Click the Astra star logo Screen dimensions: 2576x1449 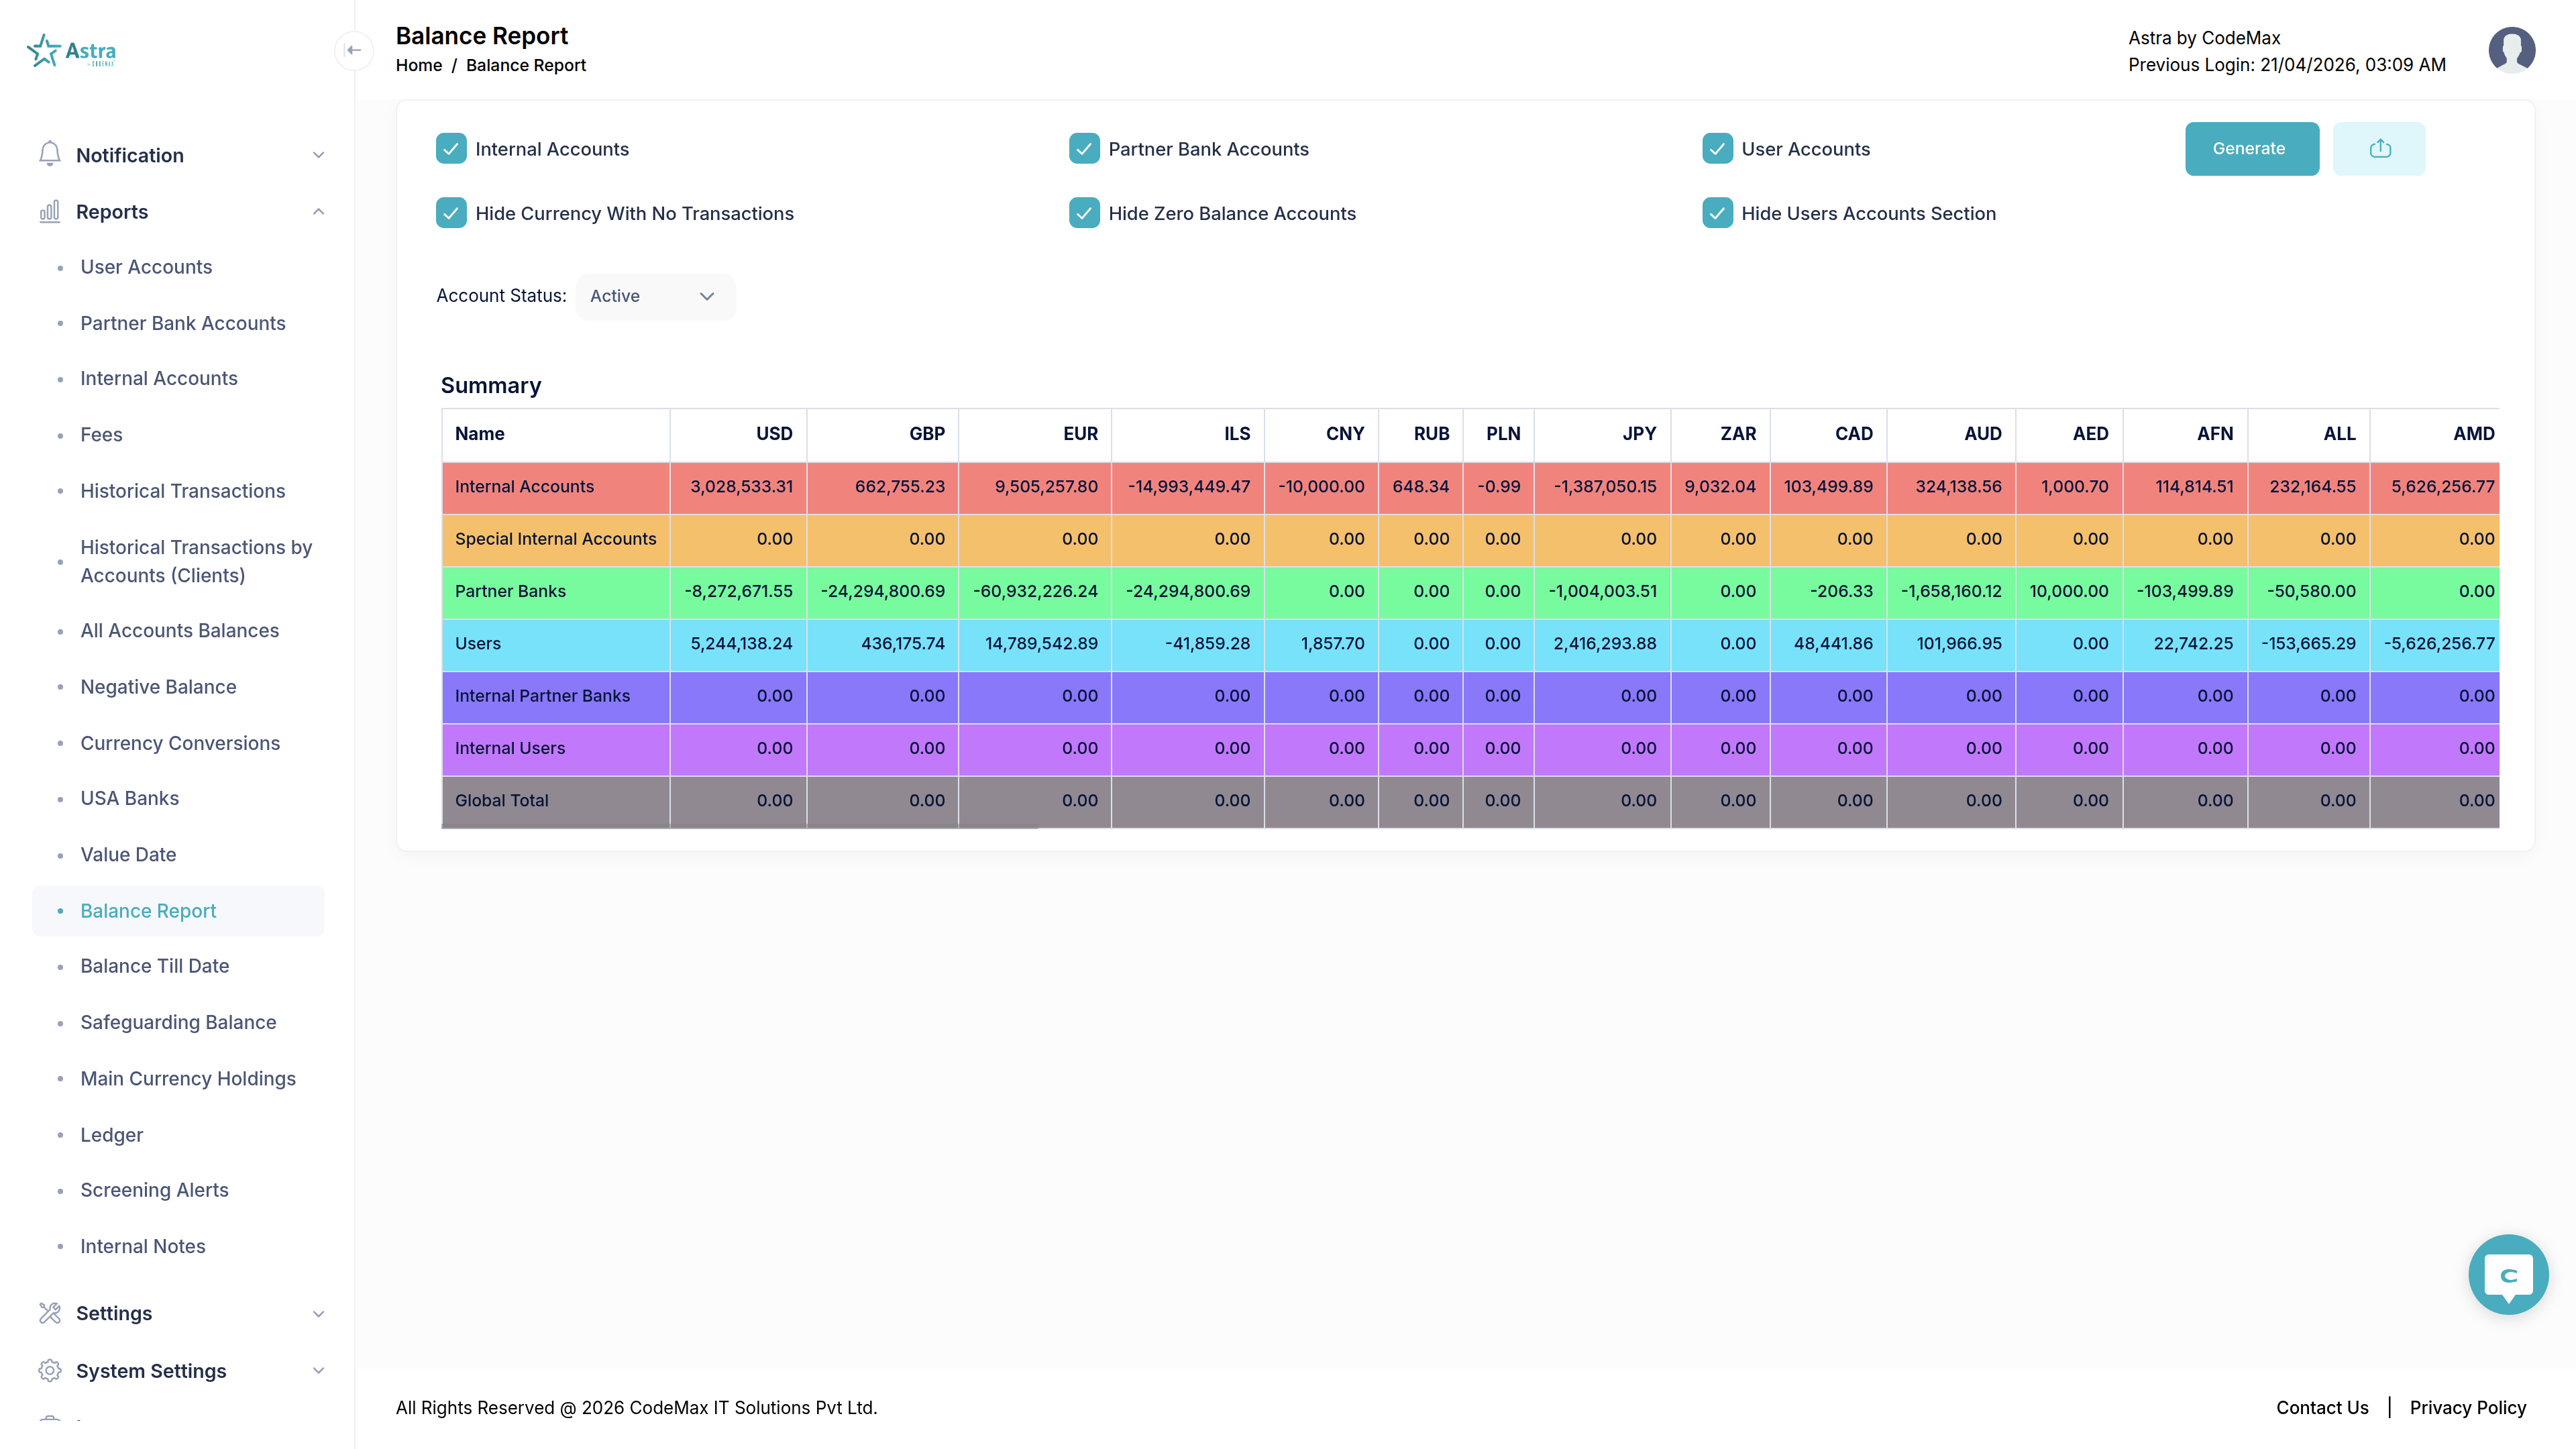71,50
